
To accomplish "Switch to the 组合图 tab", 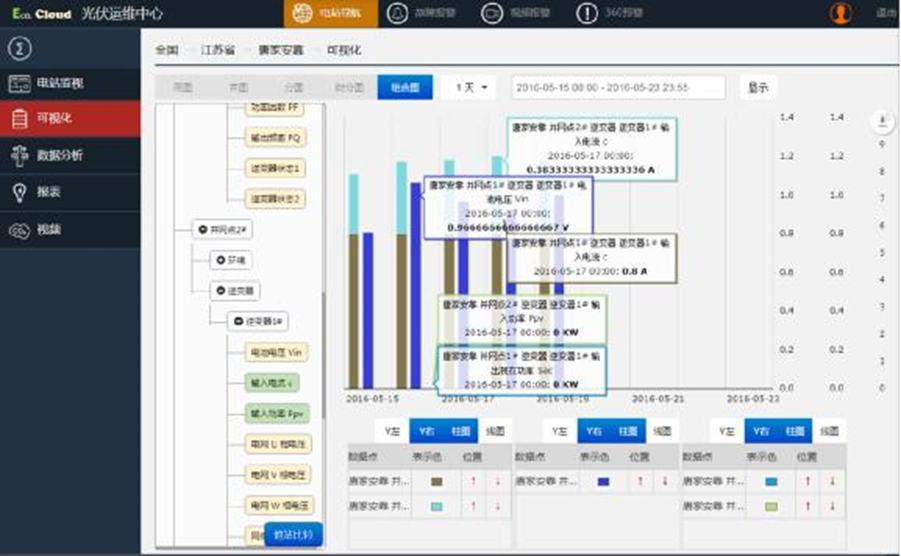I will pyautogui.click(x=405, y=88).
